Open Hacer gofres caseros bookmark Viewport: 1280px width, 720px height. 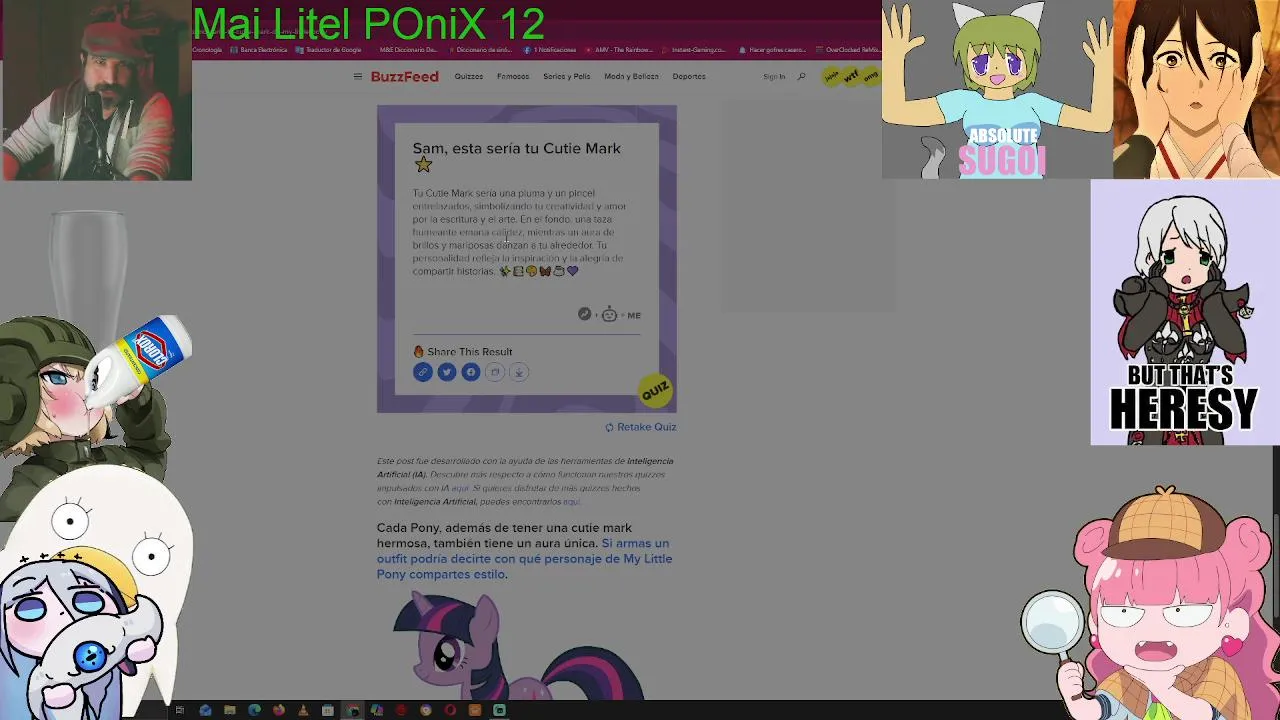(x=771, y=50)
